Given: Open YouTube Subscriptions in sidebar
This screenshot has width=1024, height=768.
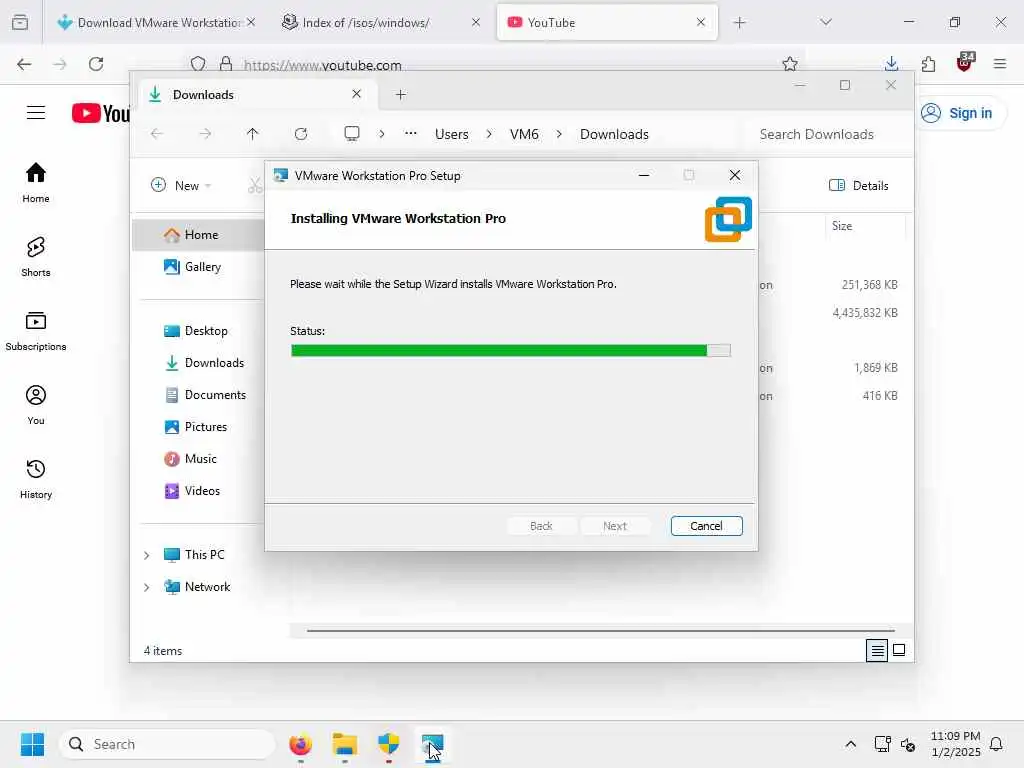Looking at the screenshot, I should [x=36, y=331].
